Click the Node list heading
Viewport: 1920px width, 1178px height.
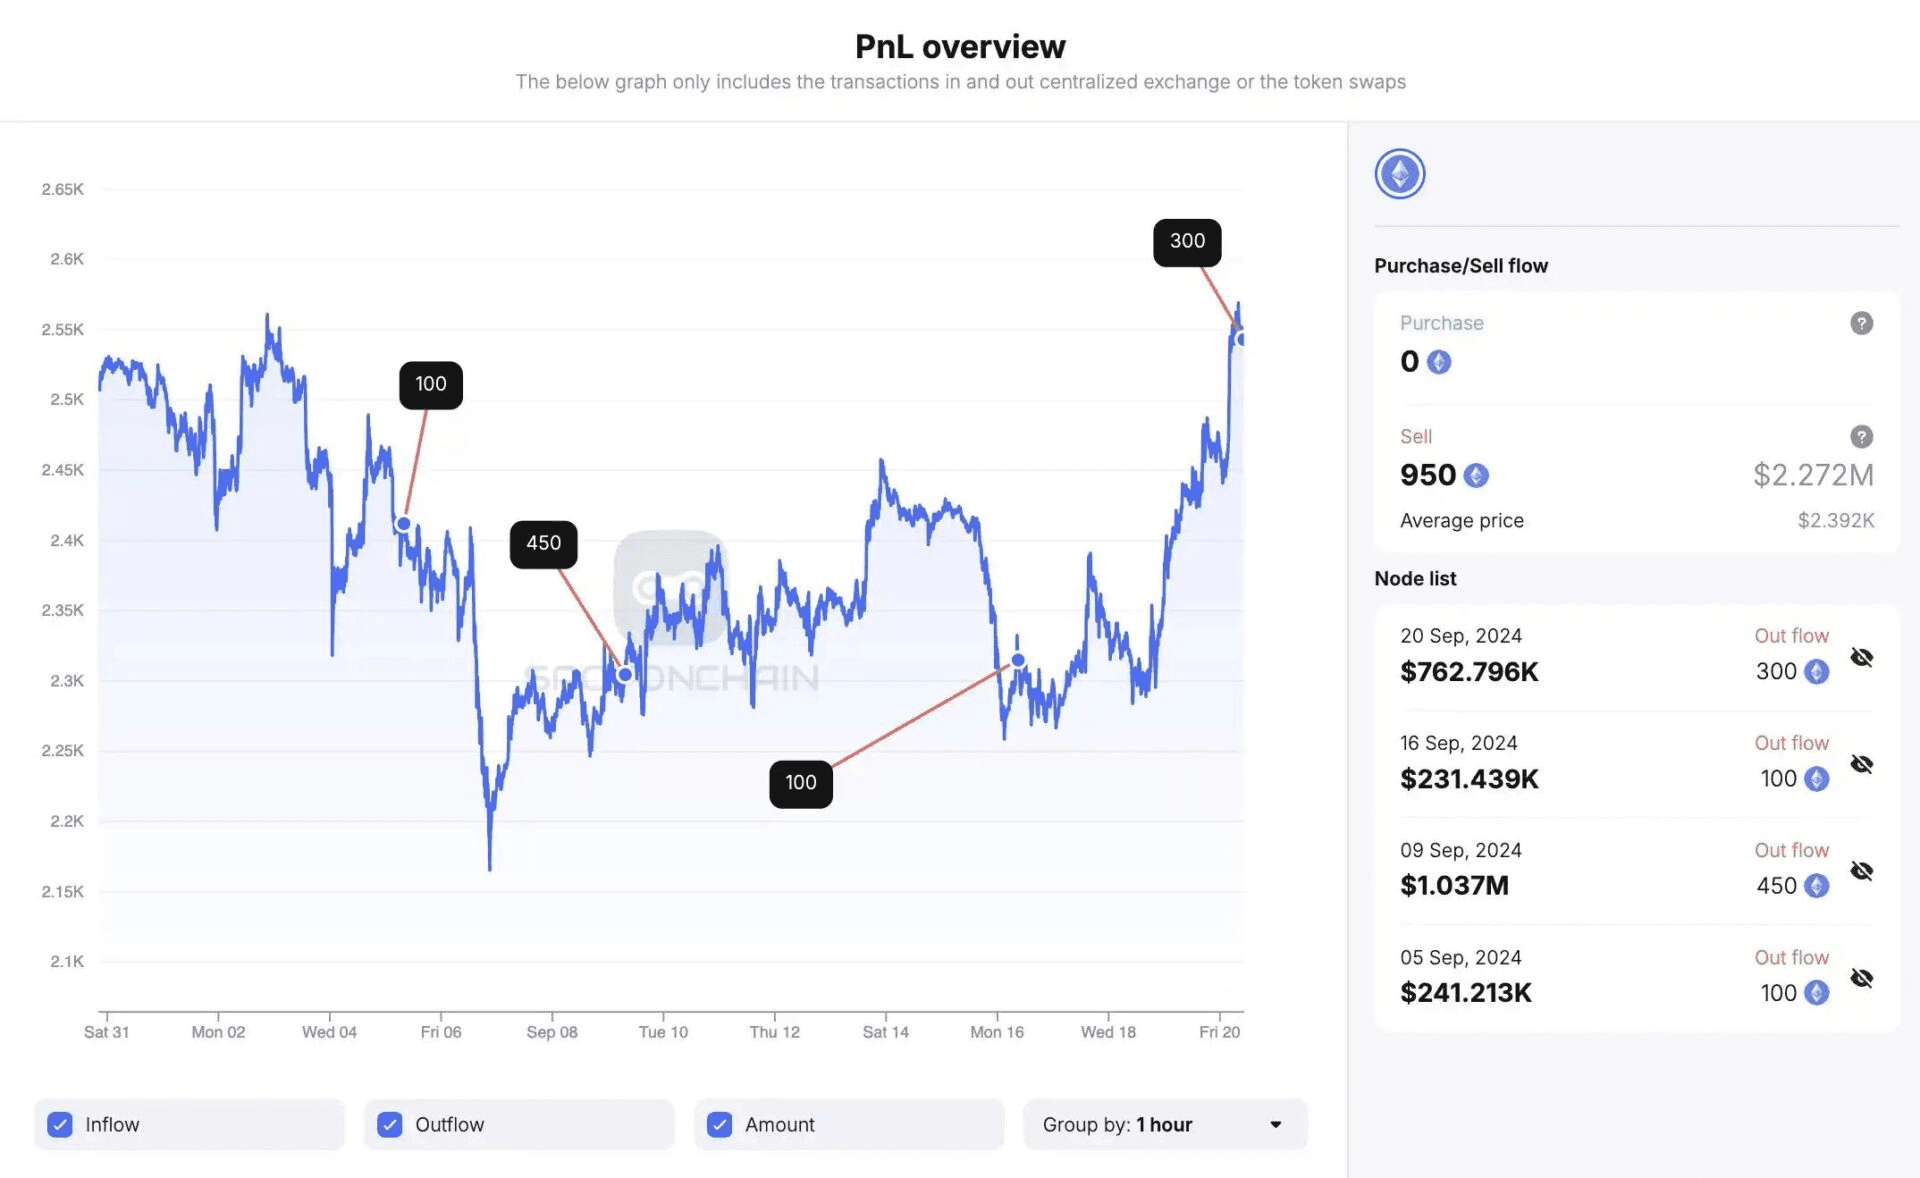click(x=1415, y=579)
